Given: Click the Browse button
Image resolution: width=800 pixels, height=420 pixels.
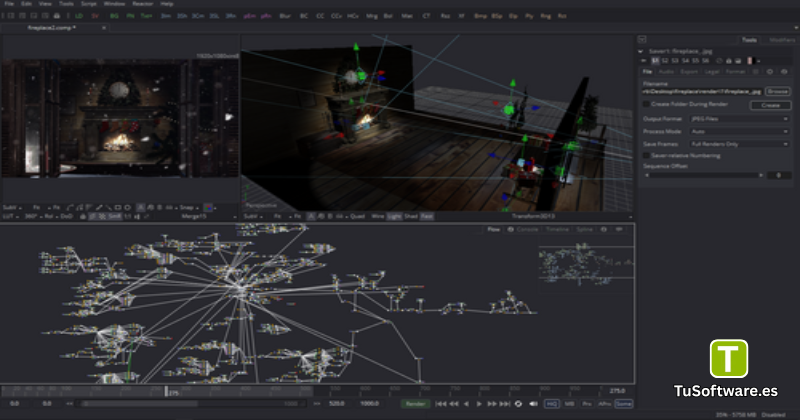Looking at the screenshot, I should 778,91.
